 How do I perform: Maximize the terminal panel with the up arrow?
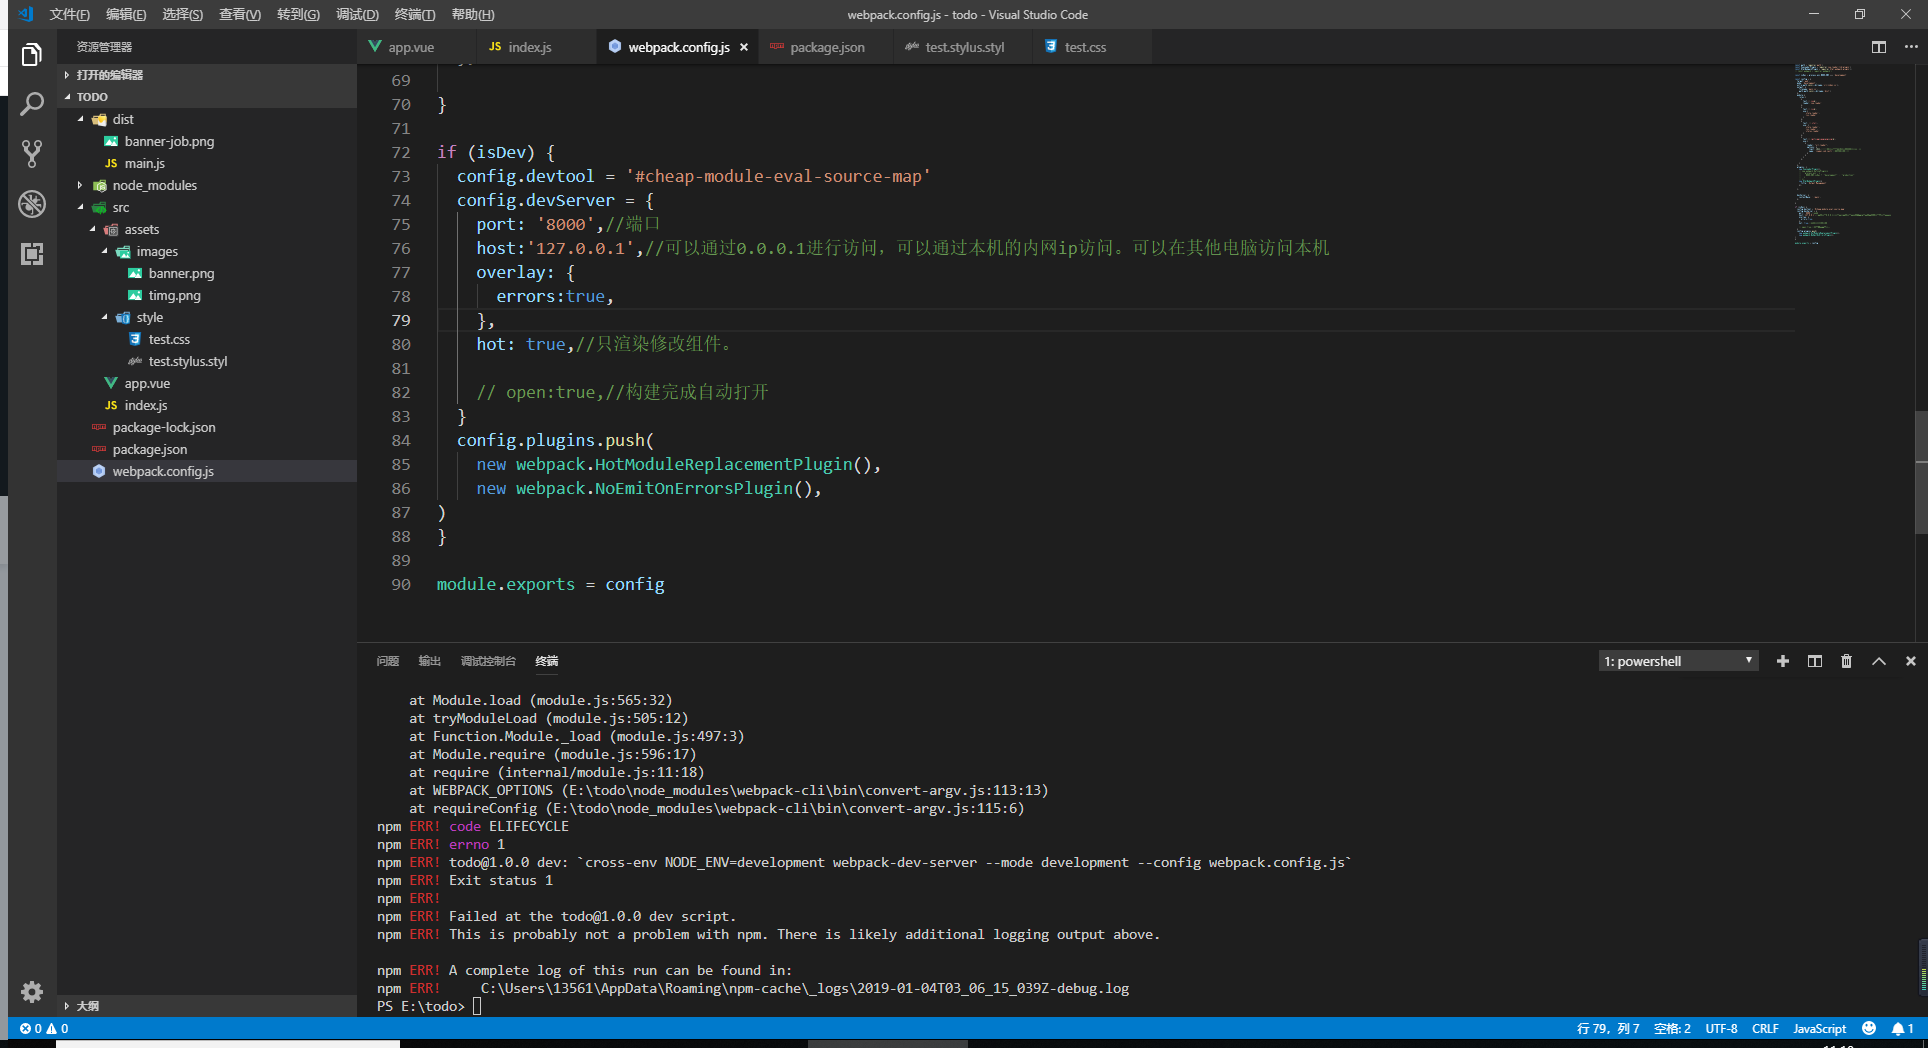tap(1879, 661)
